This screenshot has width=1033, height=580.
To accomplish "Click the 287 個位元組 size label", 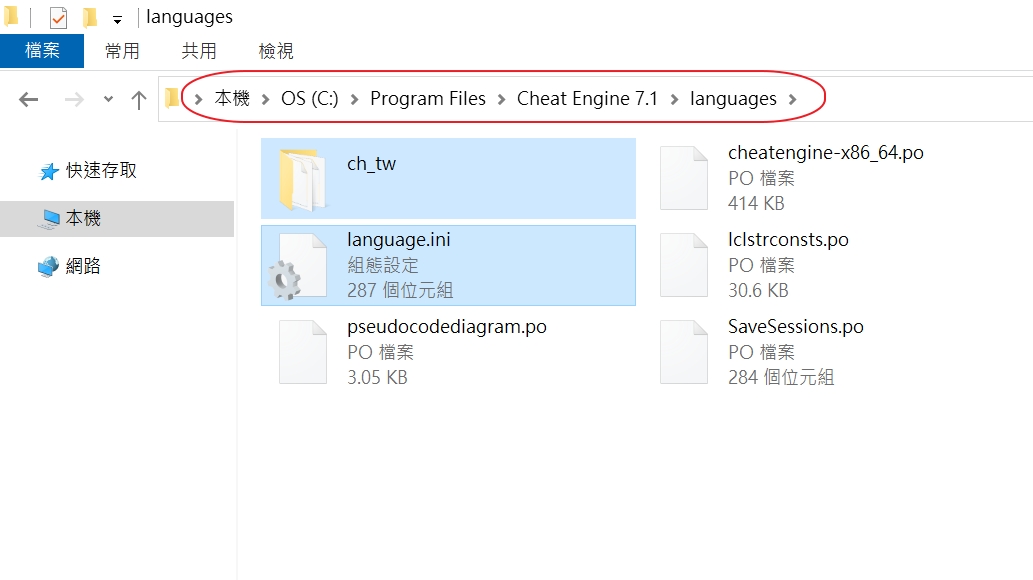I will tap(400, 290).
